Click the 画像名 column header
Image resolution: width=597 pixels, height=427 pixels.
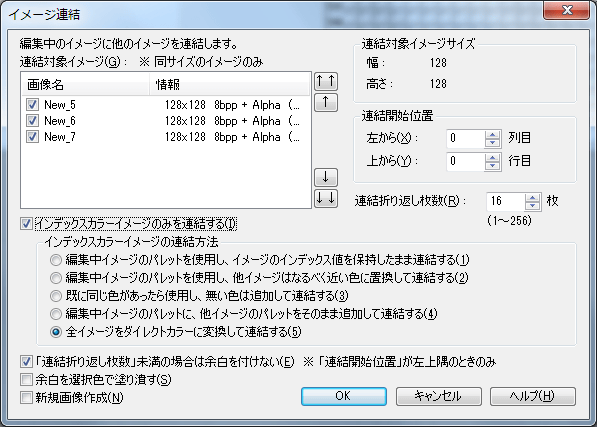point(85,84)
